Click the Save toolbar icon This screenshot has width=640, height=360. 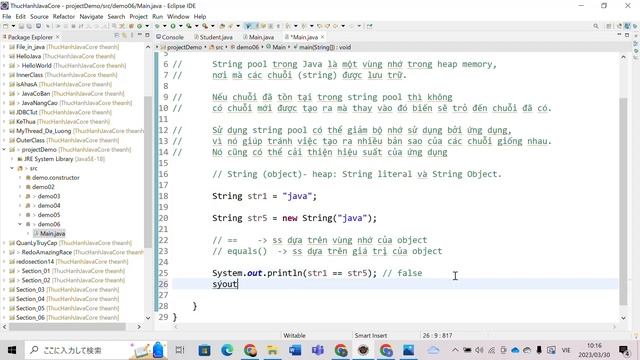21,26
